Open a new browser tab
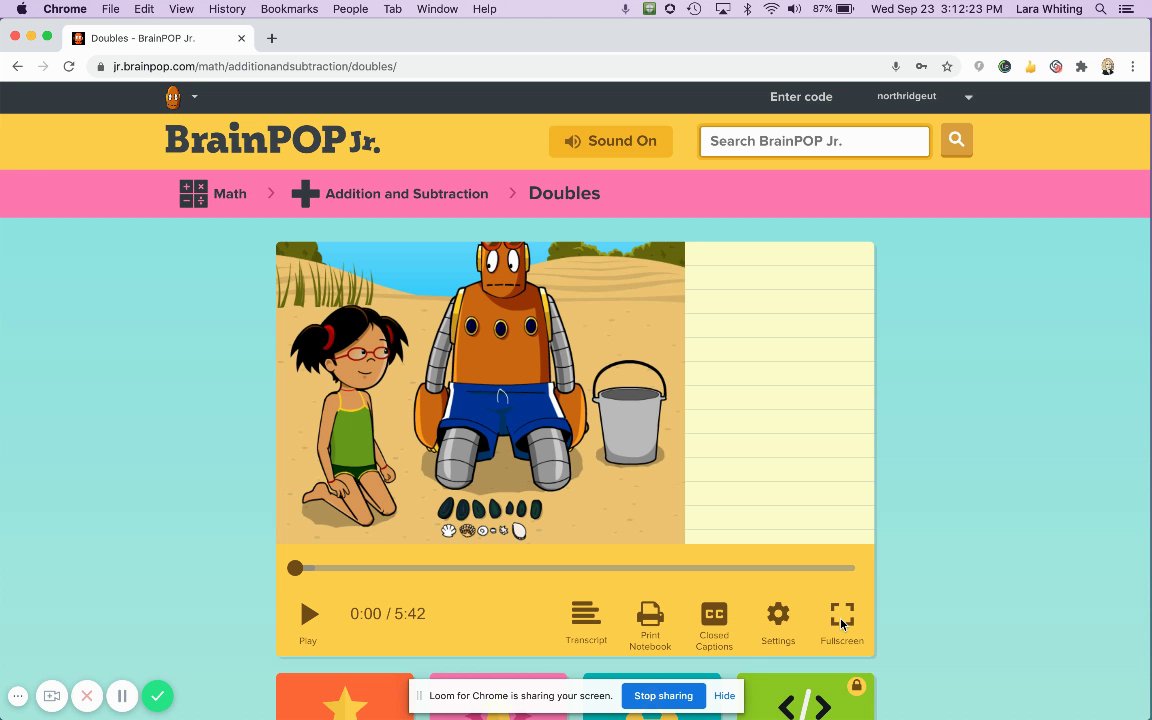The width and height of the screenshot is (1152, 720). [x=272, y=38]
